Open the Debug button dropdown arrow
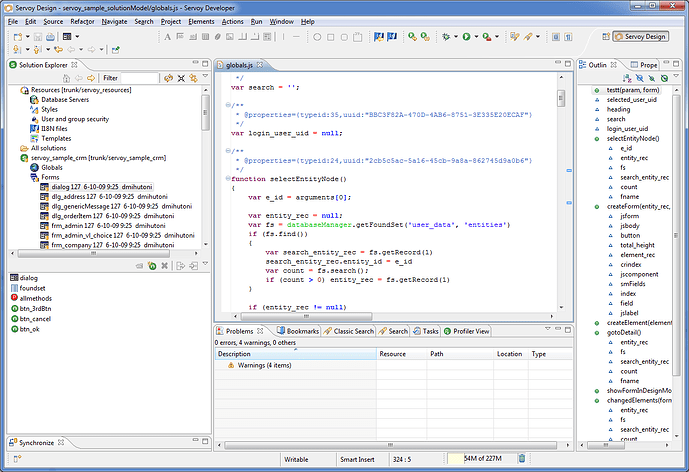Viewport: 689px width, 472px height. click(456, 37)
